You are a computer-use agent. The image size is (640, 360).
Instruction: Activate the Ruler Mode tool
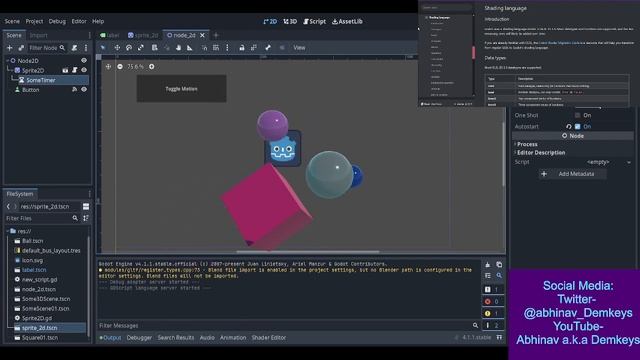(190, 48)
